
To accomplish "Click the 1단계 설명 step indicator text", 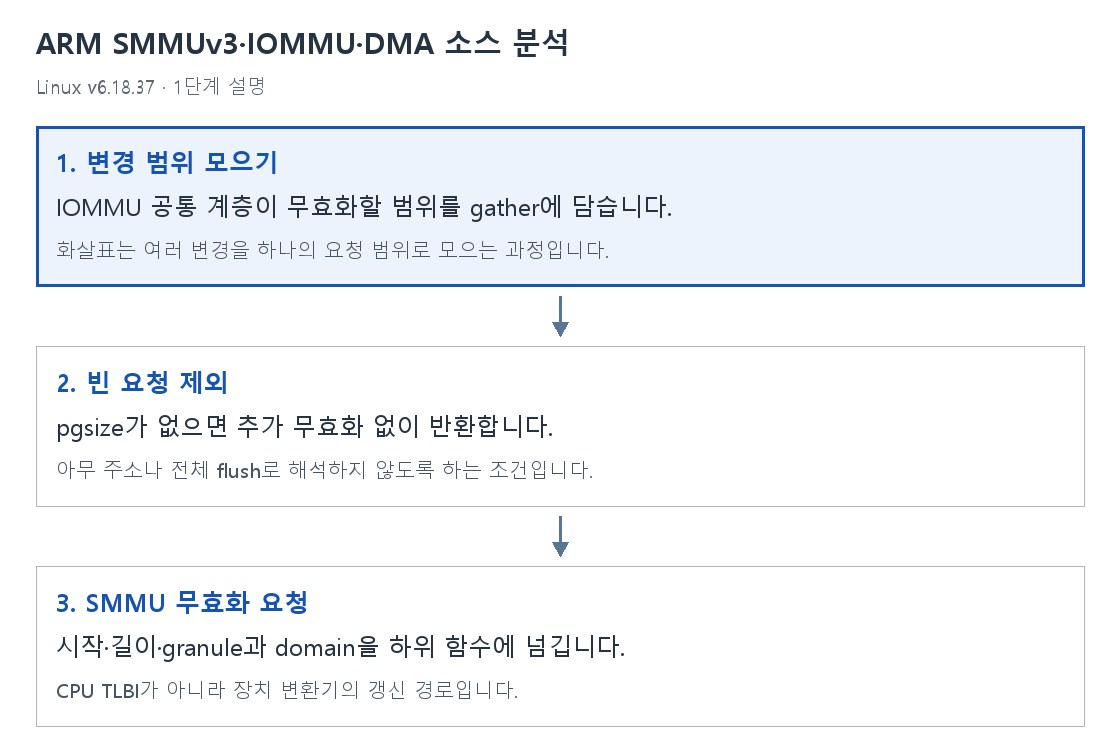I will tap(219, 86).
